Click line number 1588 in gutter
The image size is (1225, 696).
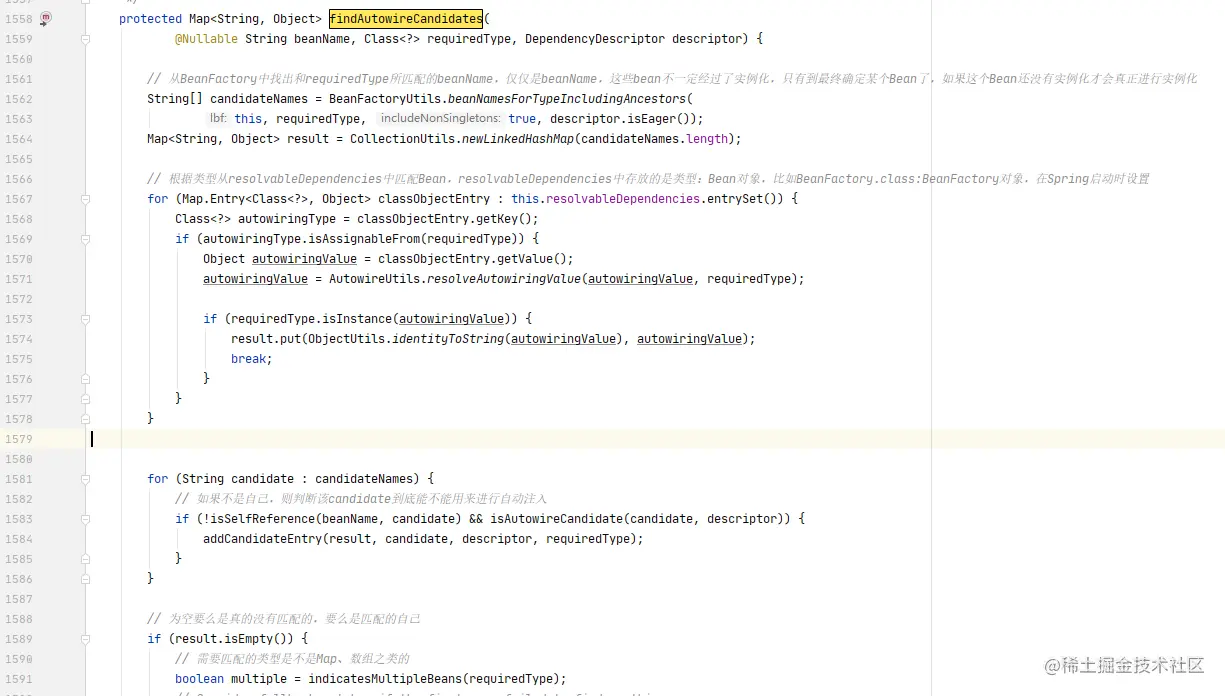(18, 619)
